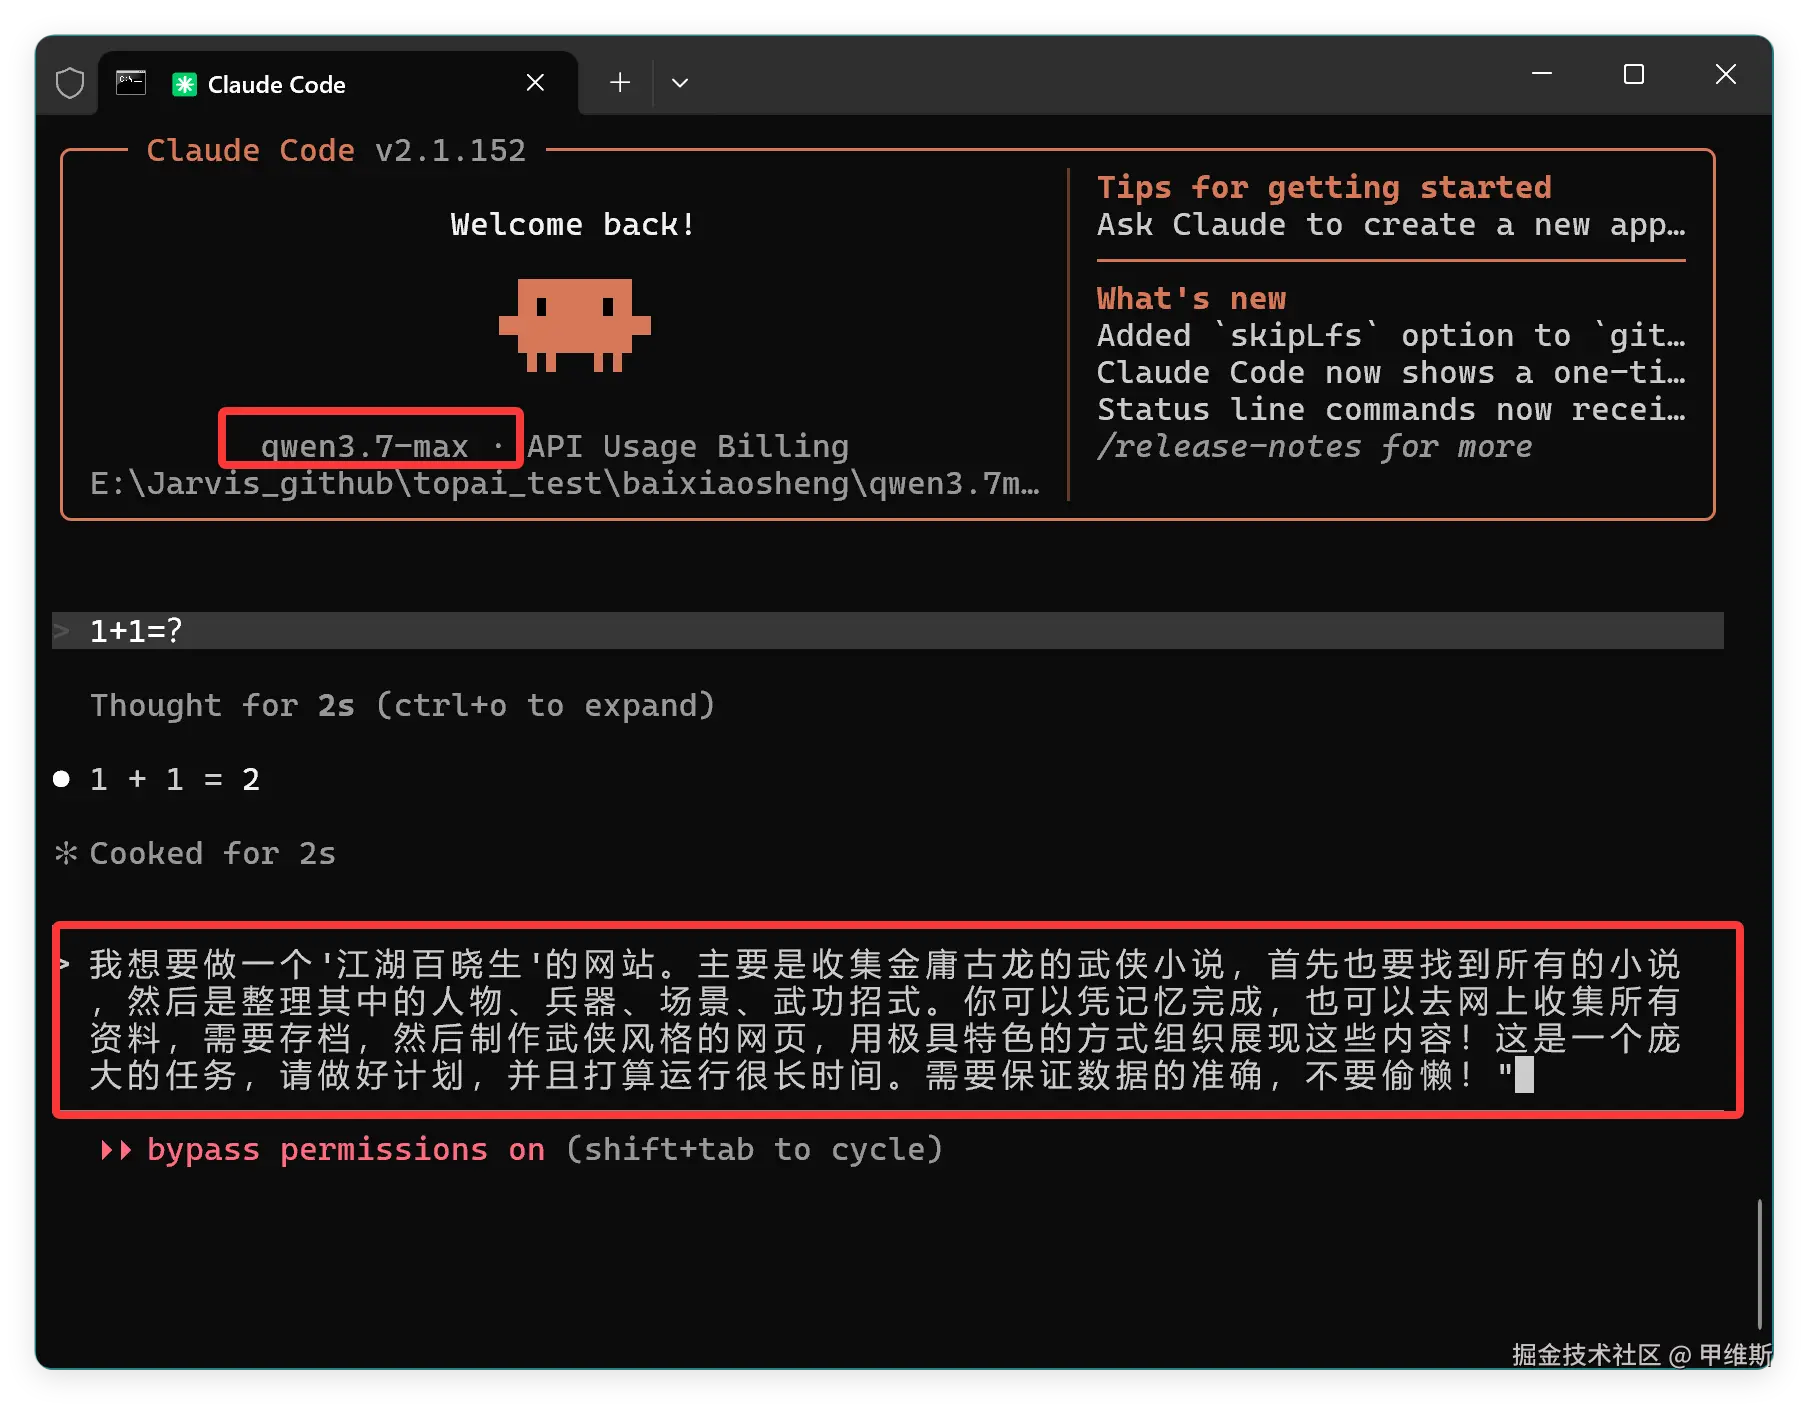Click the 'Welcome back!' text
1808x1404 pixels.
[572, 224]
